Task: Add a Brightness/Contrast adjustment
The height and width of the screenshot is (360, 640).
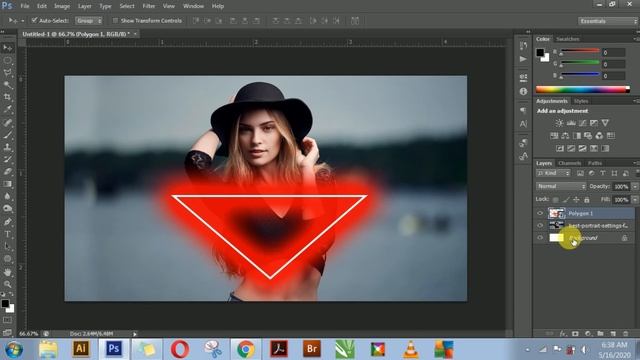Action: [x=559, y=123]
